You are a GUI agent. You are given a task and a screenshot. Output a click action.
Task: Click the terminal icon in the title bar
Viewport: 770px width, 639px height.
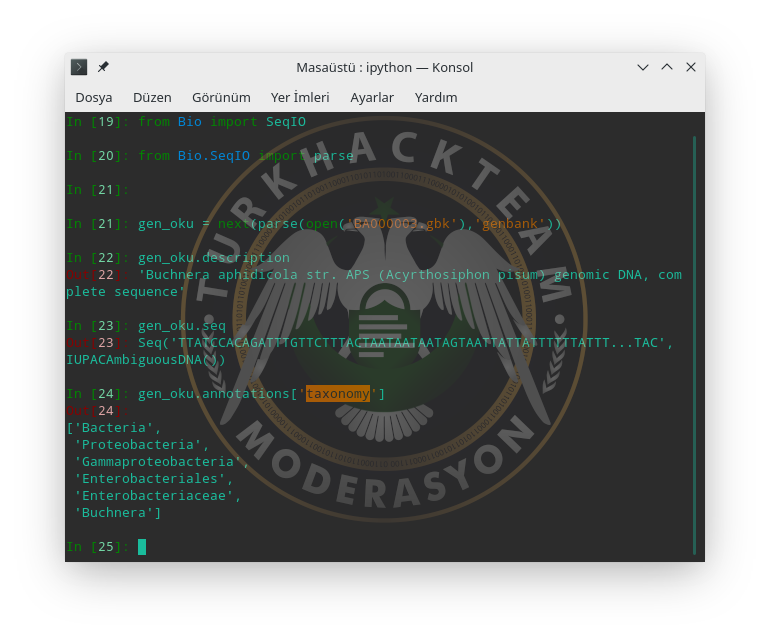[x=79, y=67]
